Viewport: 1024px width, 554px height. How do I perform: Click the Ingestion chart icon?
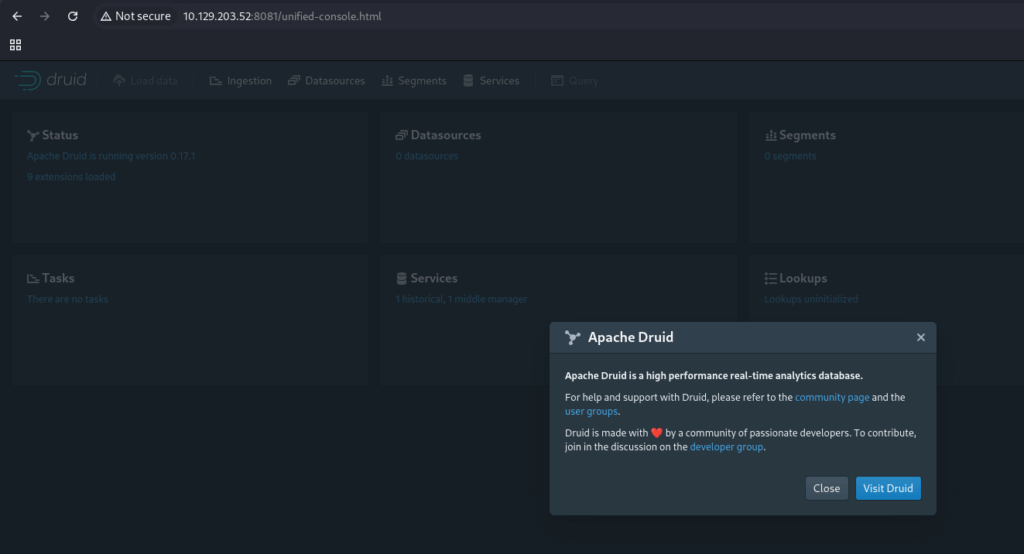pos(216,80)
